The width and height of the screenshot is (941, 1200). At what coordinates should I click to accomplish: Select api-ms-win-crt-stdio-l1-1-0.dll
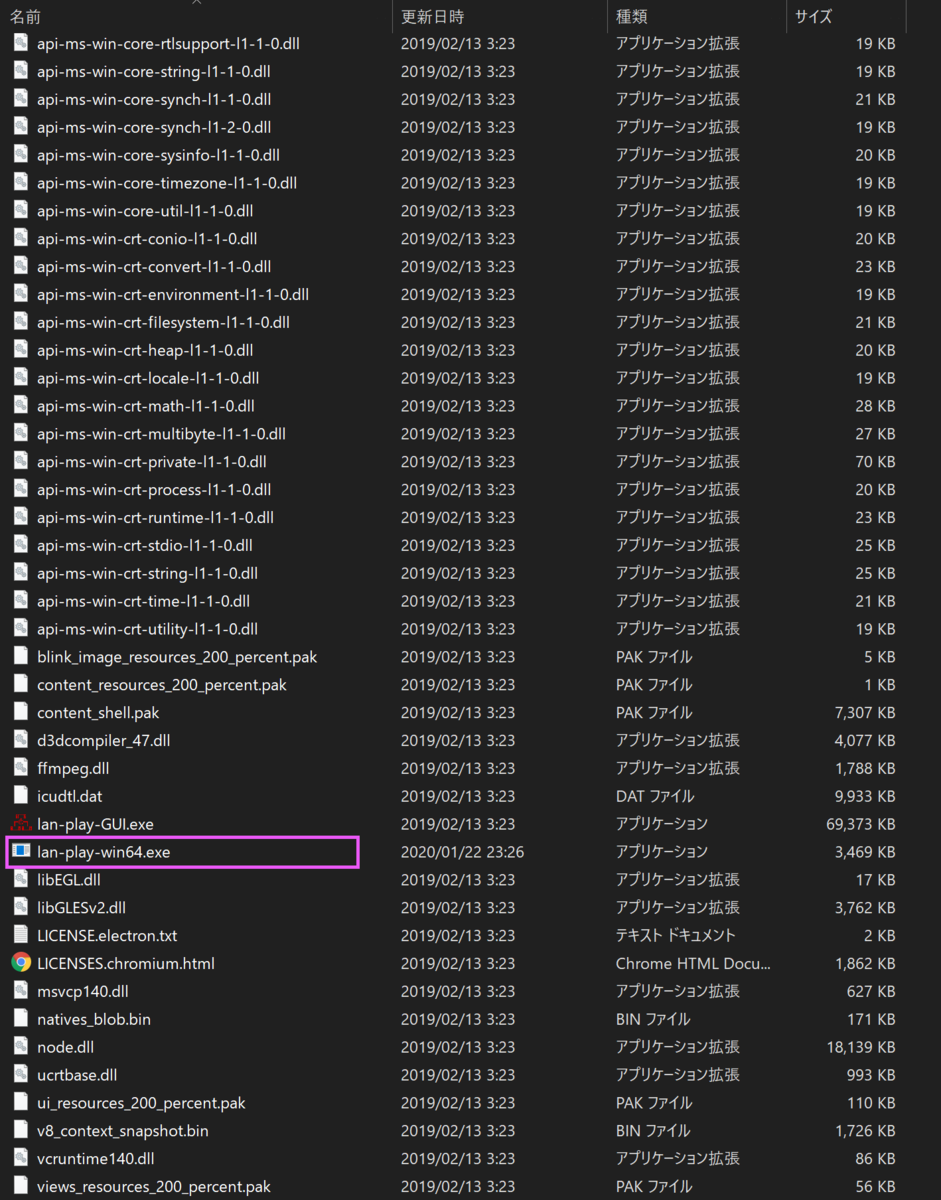(x=145, y=545)
